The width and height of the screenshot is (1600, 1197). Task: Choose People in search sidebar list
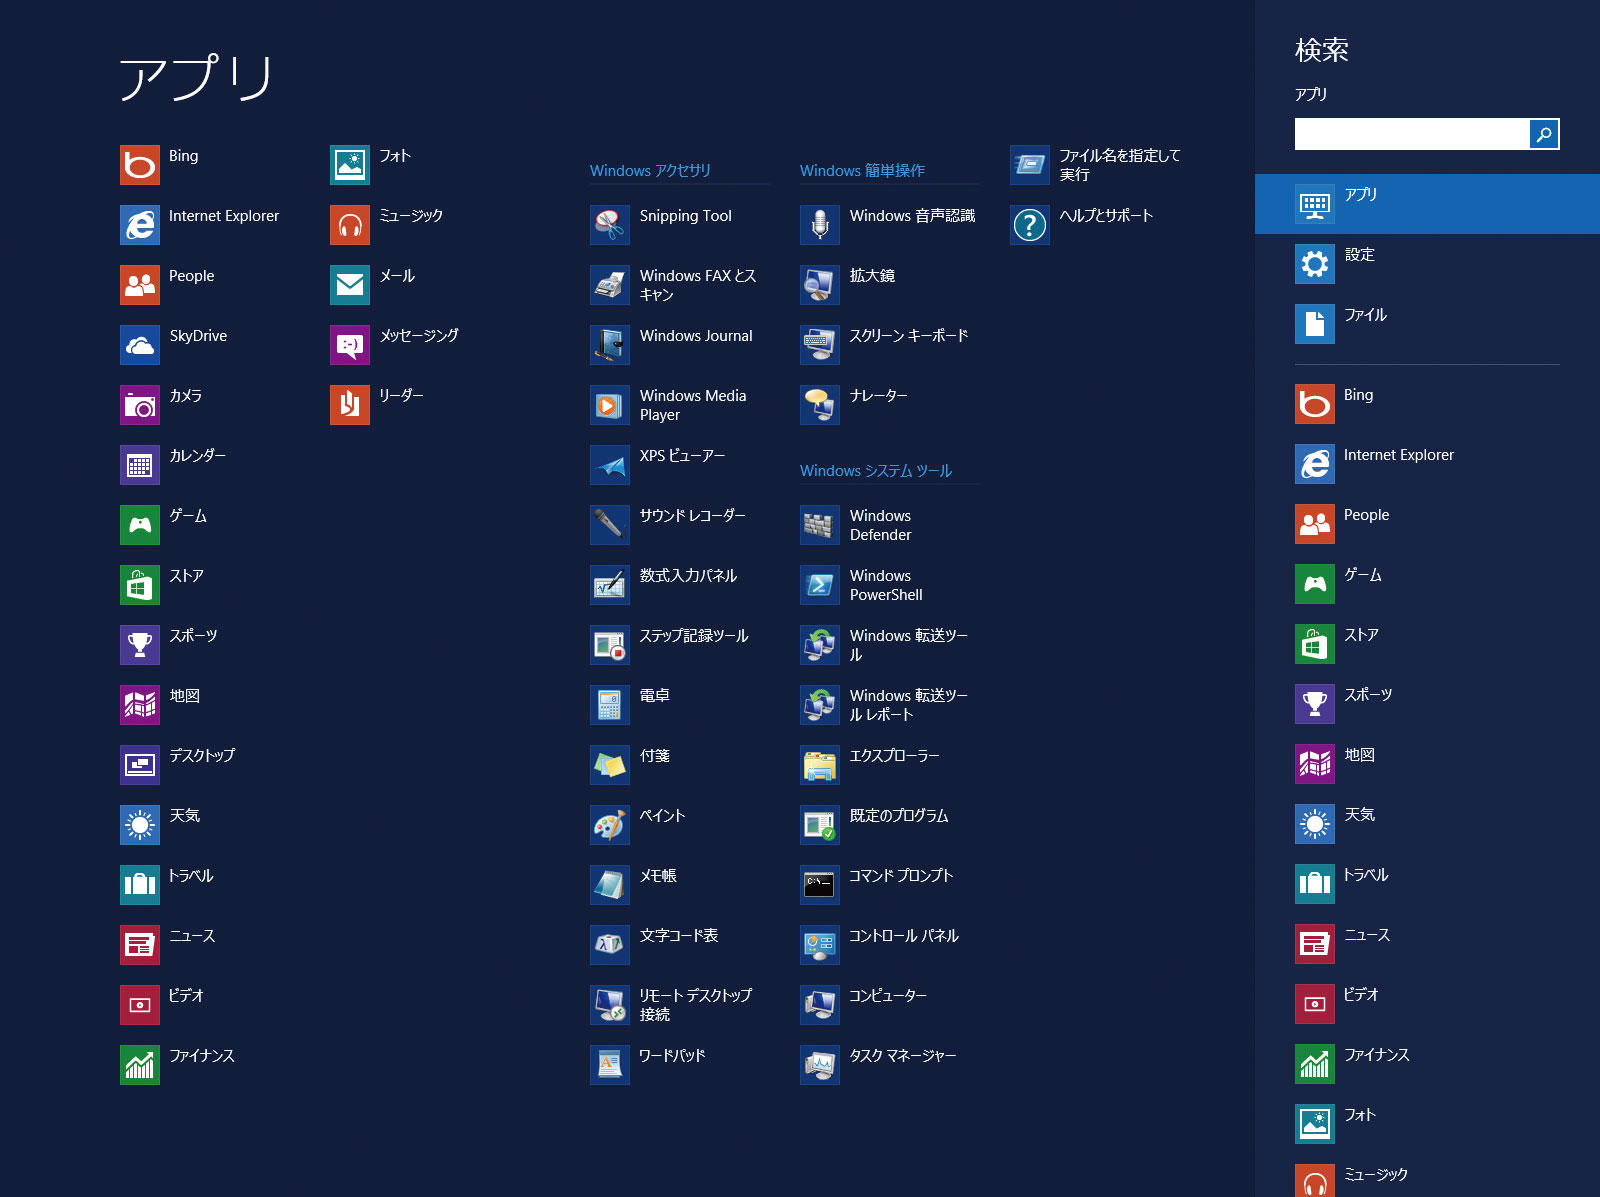pyautogui.click(x=1427, y=524)
